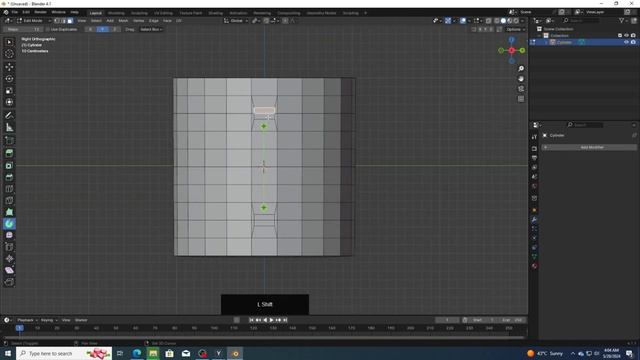Open the File menu
The image size is (640, 360).
click(x=14, y=12)
